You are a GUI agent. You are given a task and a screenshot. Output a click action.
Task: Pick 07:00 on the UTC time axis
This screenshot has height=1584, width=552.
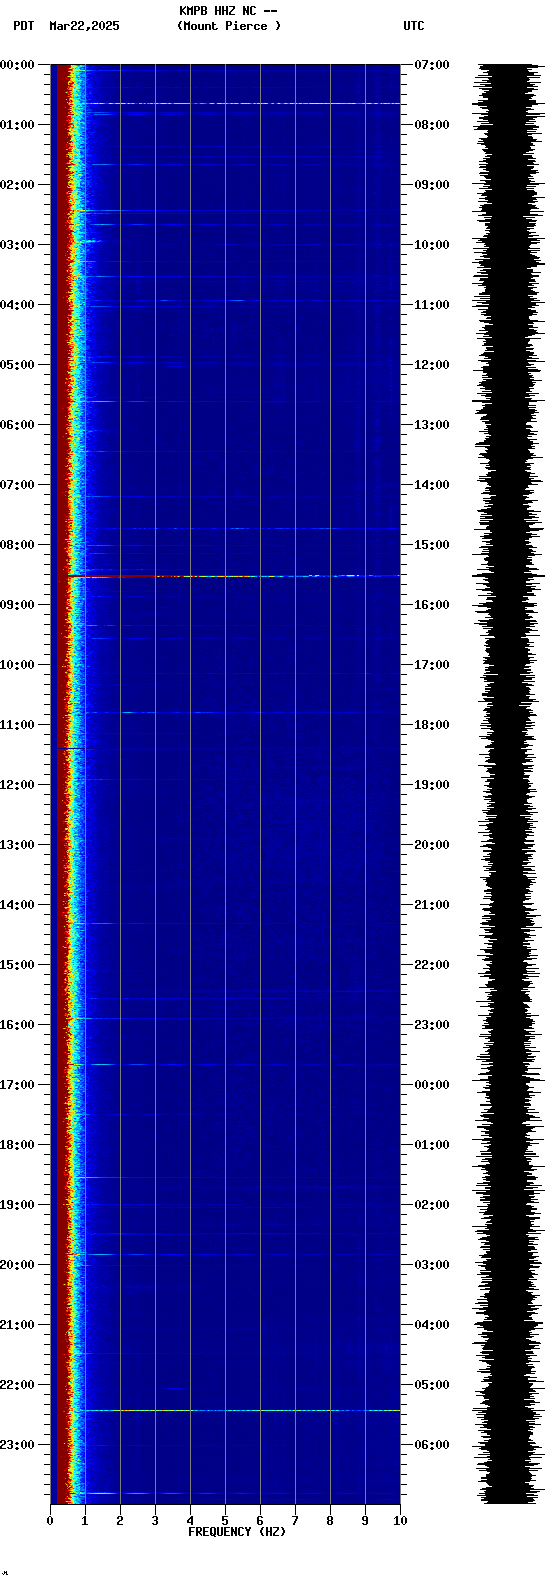pyautogui.click(x=432, y=65)
